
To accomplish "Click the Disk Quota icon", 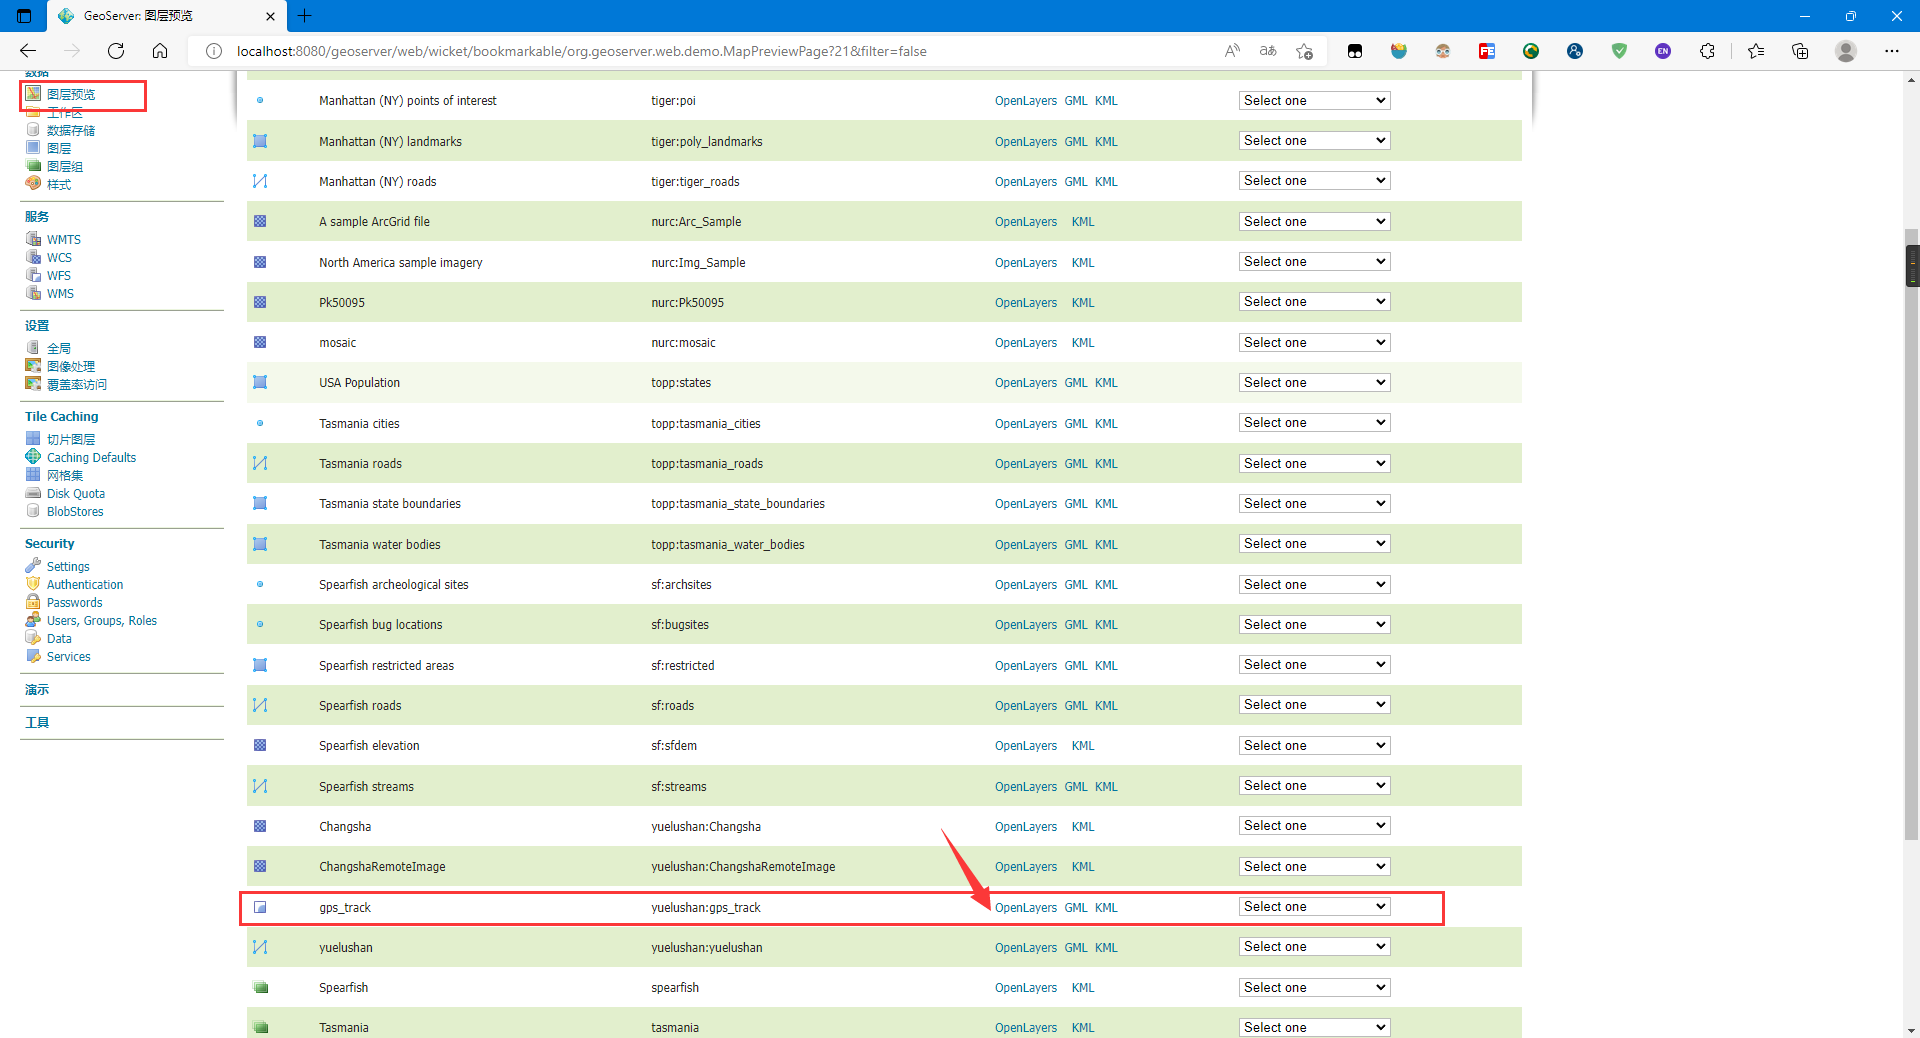I will (33, 493).
